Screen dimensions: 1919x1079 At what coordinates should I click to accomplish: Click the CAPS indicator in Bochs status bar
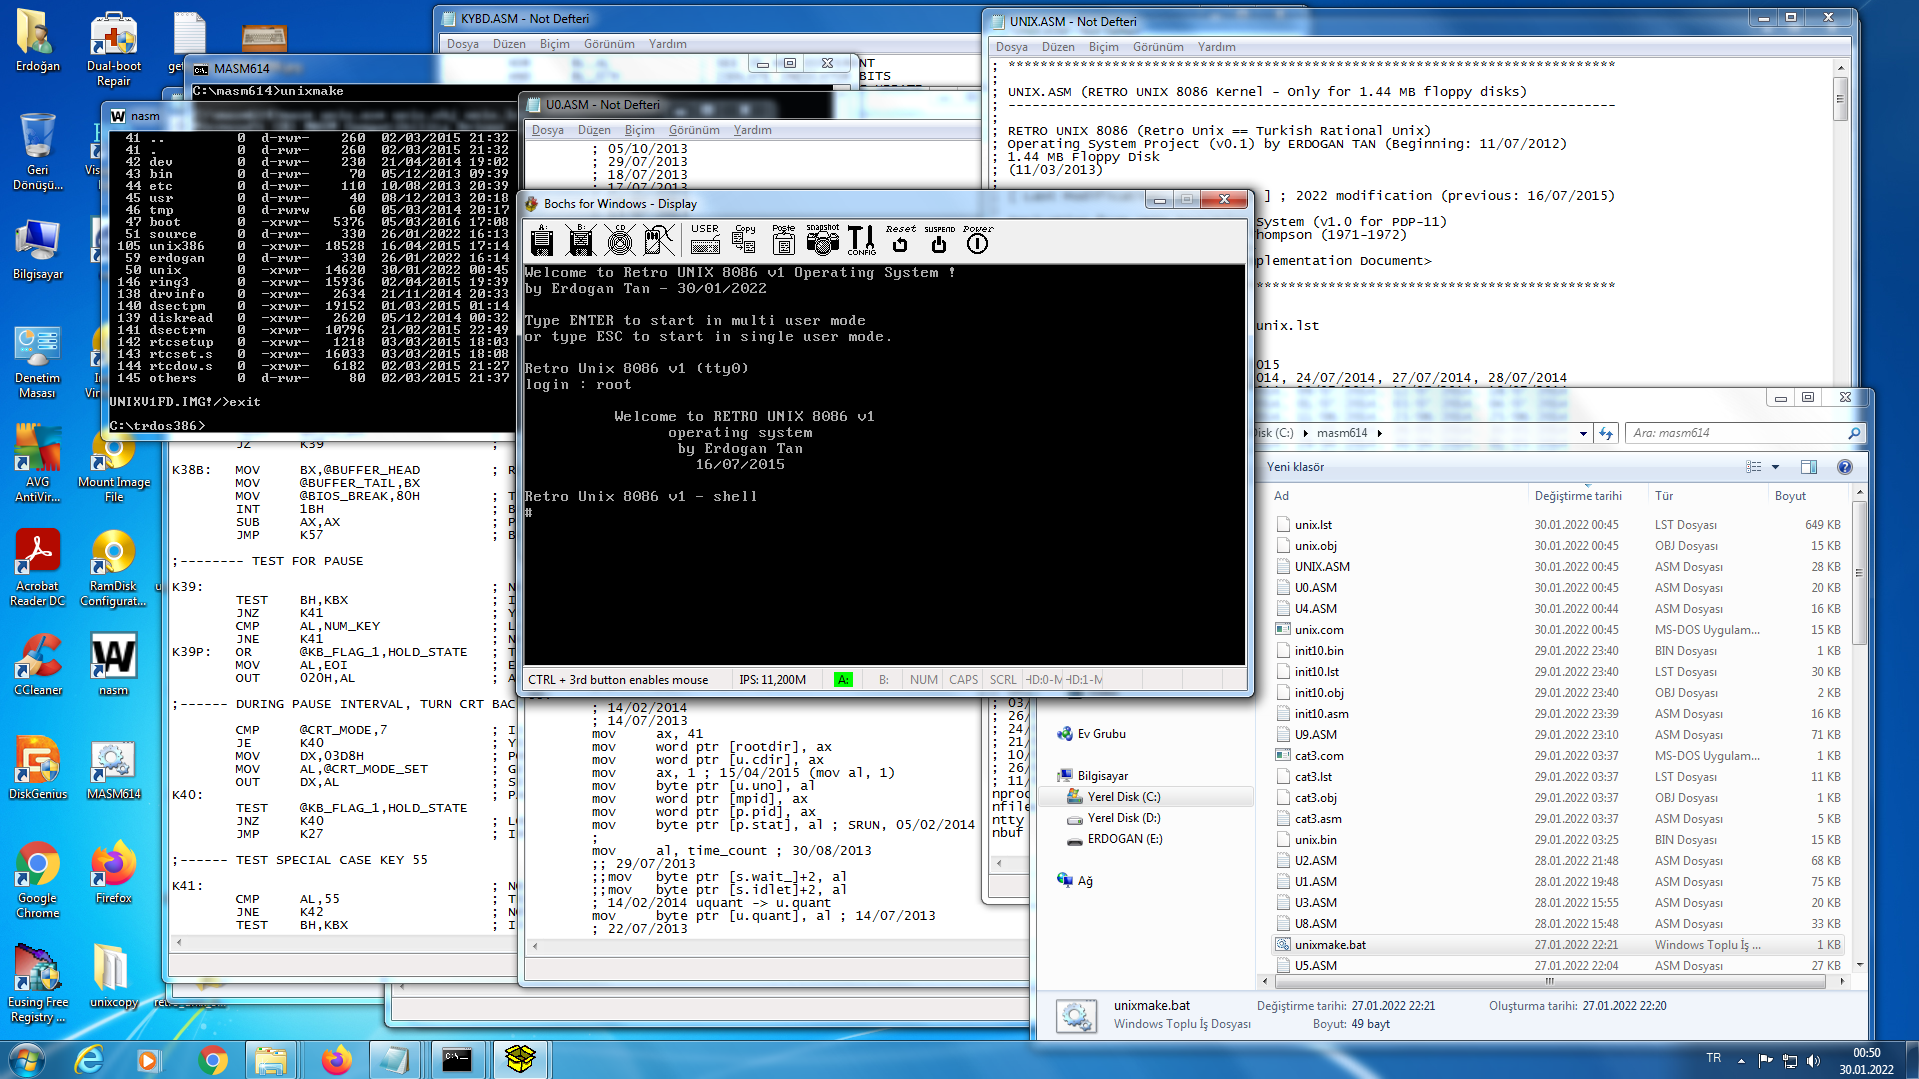coord(964,680)
